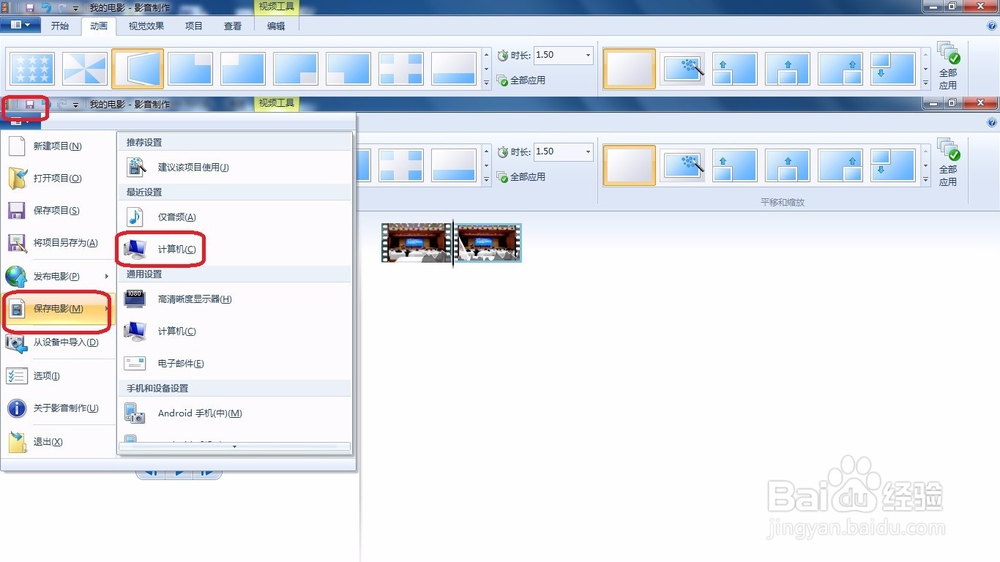This screenshot has width=1000, height=562.
Task: Expand the pan and zoom gallery in the upper ribbon
Action: [926, 82]
